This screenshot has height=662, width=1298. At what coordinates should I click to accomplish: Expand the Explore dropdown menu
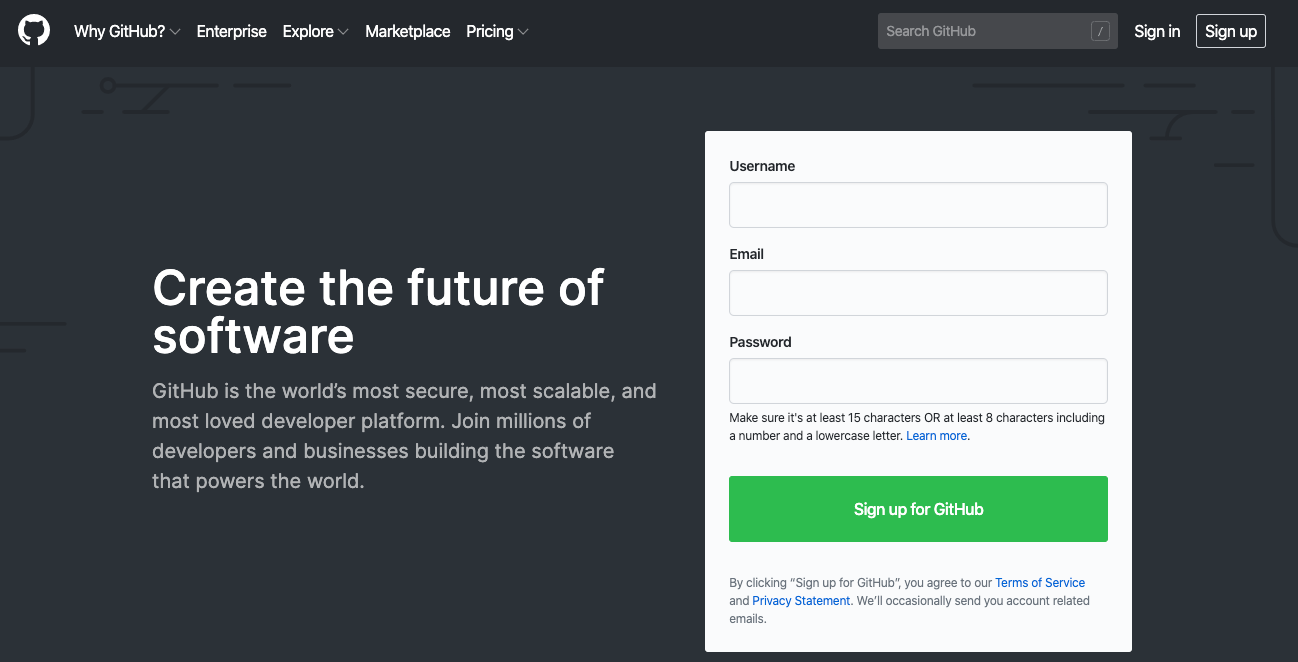(x=315, y=31)
